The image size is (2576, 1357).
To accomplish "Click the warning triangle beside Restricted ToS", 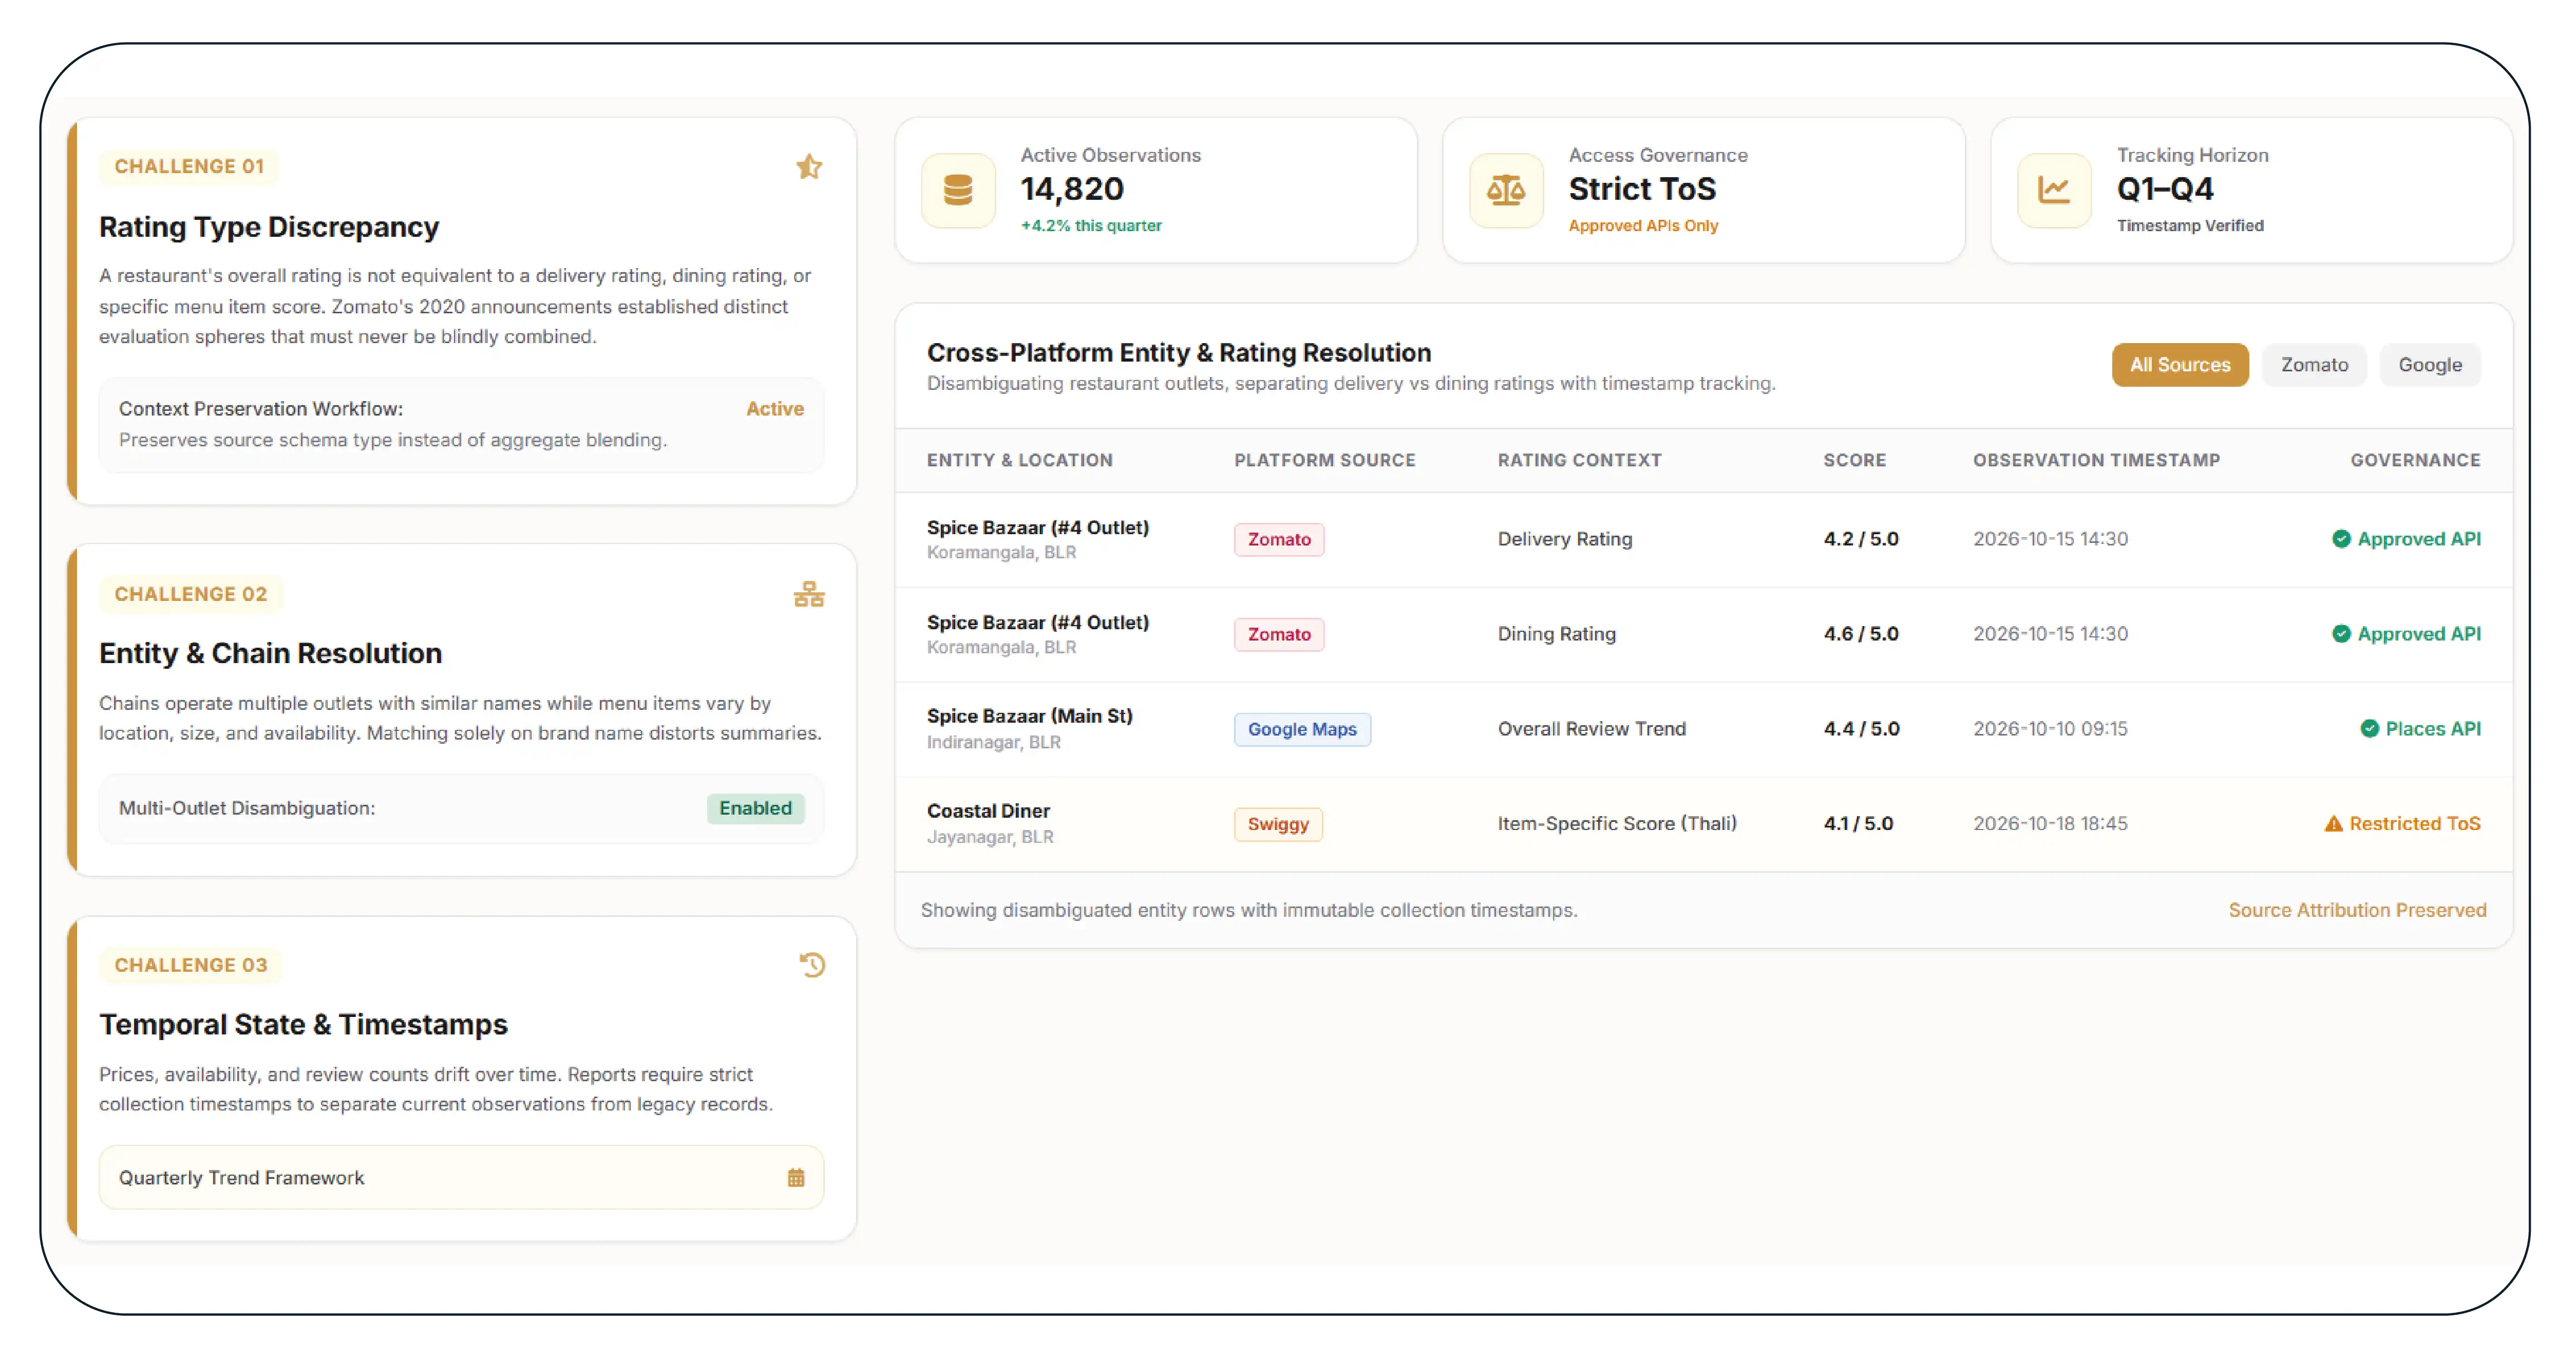I will click(2333, 824).
